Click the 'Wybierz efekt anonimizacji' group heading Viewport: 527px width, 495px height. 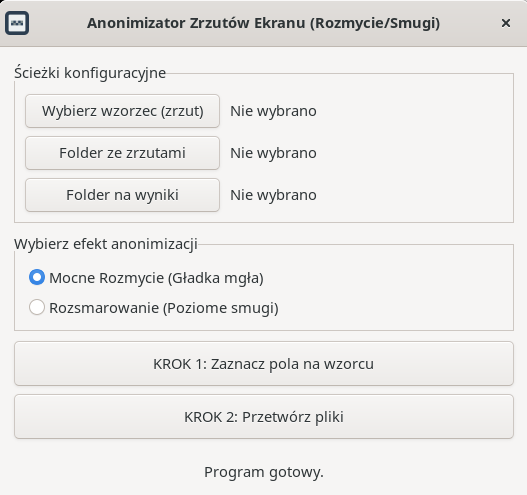106,244
